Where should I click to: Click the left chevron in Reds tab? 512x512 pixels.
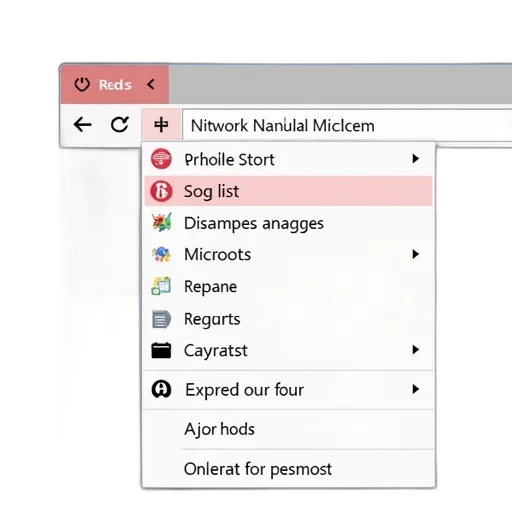click(x=151, y=84)
